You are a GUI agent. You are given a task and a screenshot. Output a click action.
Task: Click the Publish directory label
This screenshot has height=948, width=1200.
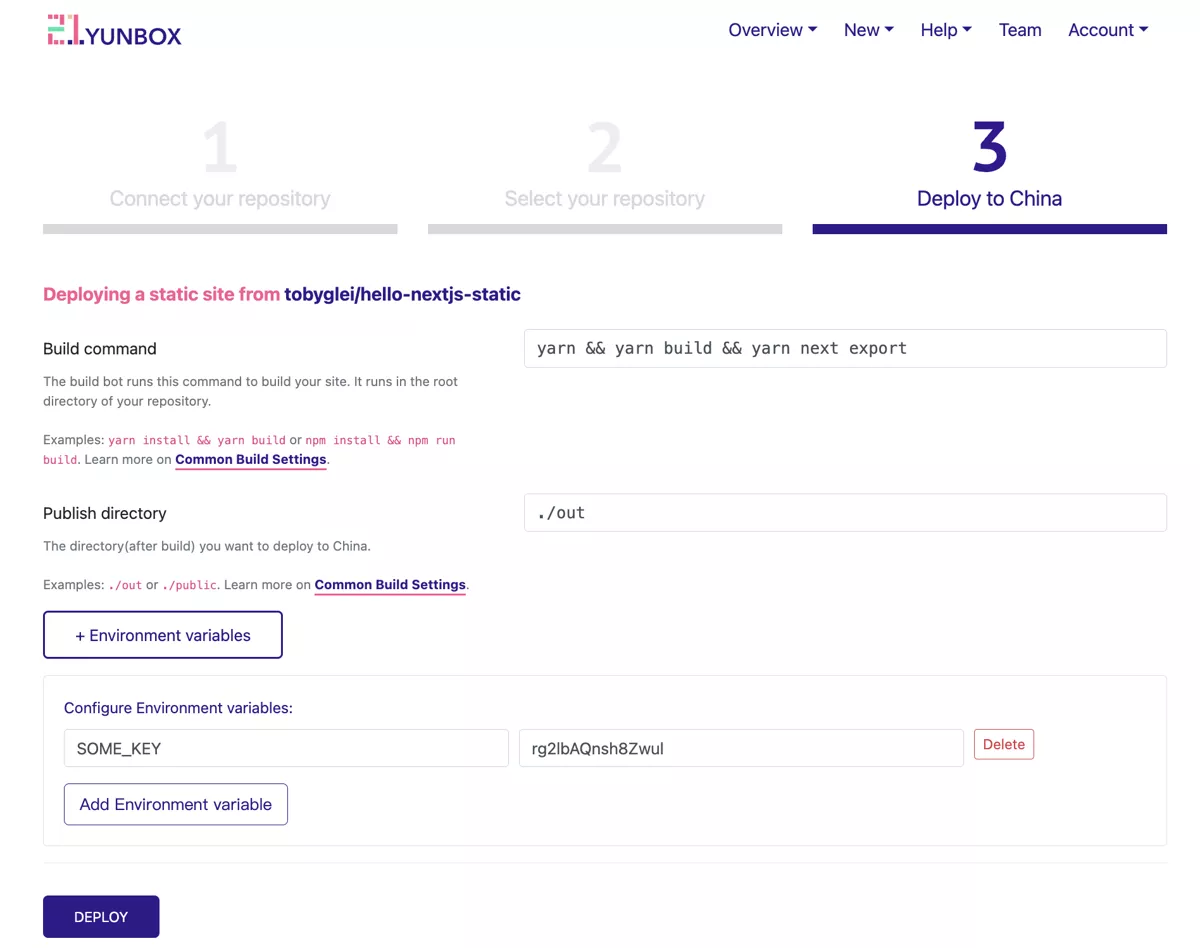[105, 513]
